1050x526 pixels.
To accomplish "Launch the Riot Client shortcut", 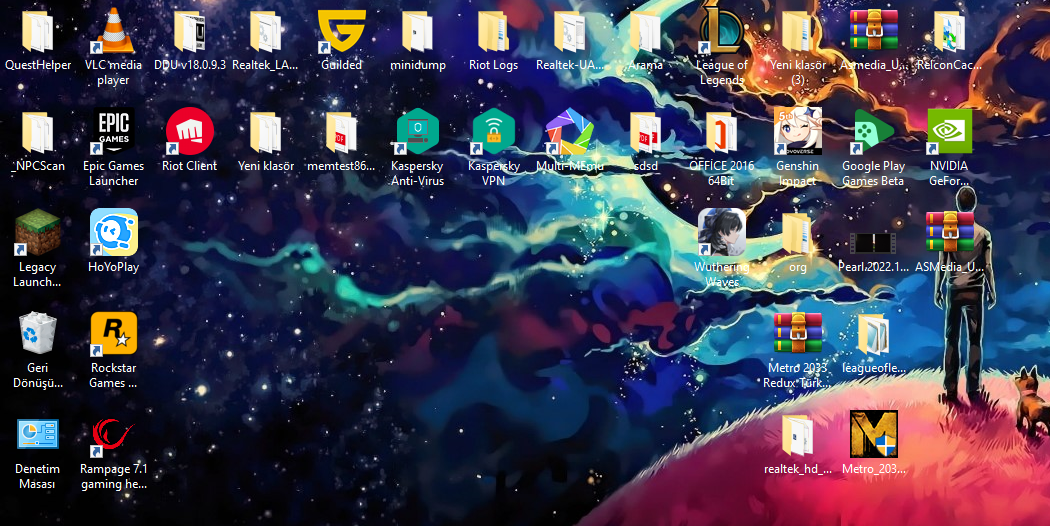I will tap(190, 131).
